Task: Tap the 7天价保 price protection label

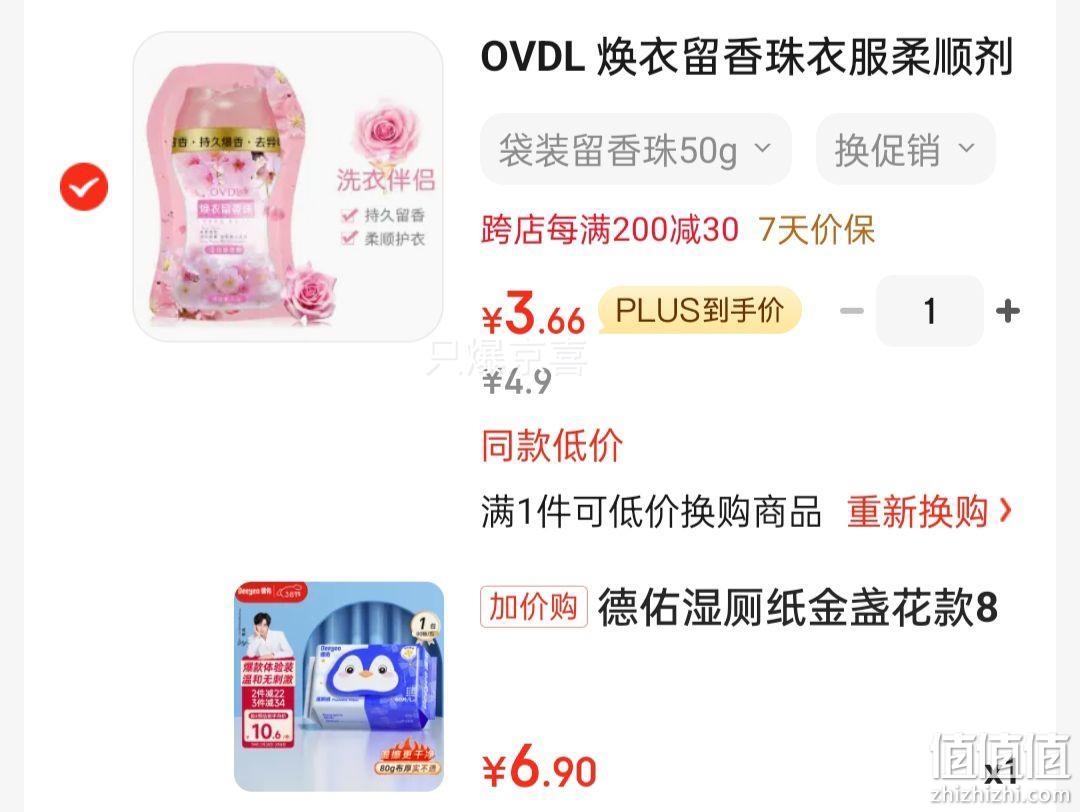Action: 817,230
